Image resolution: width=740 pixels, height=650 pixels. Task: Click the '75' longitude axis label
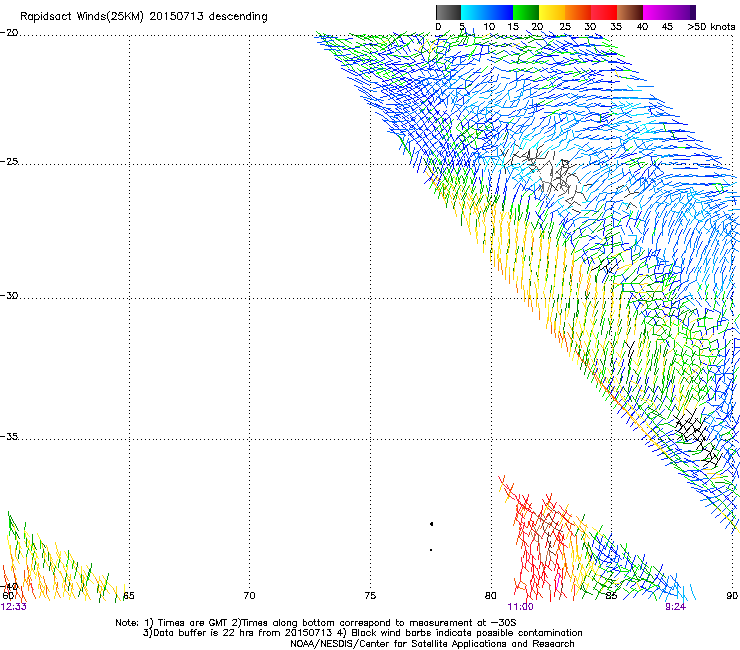[x=370, y=596]
